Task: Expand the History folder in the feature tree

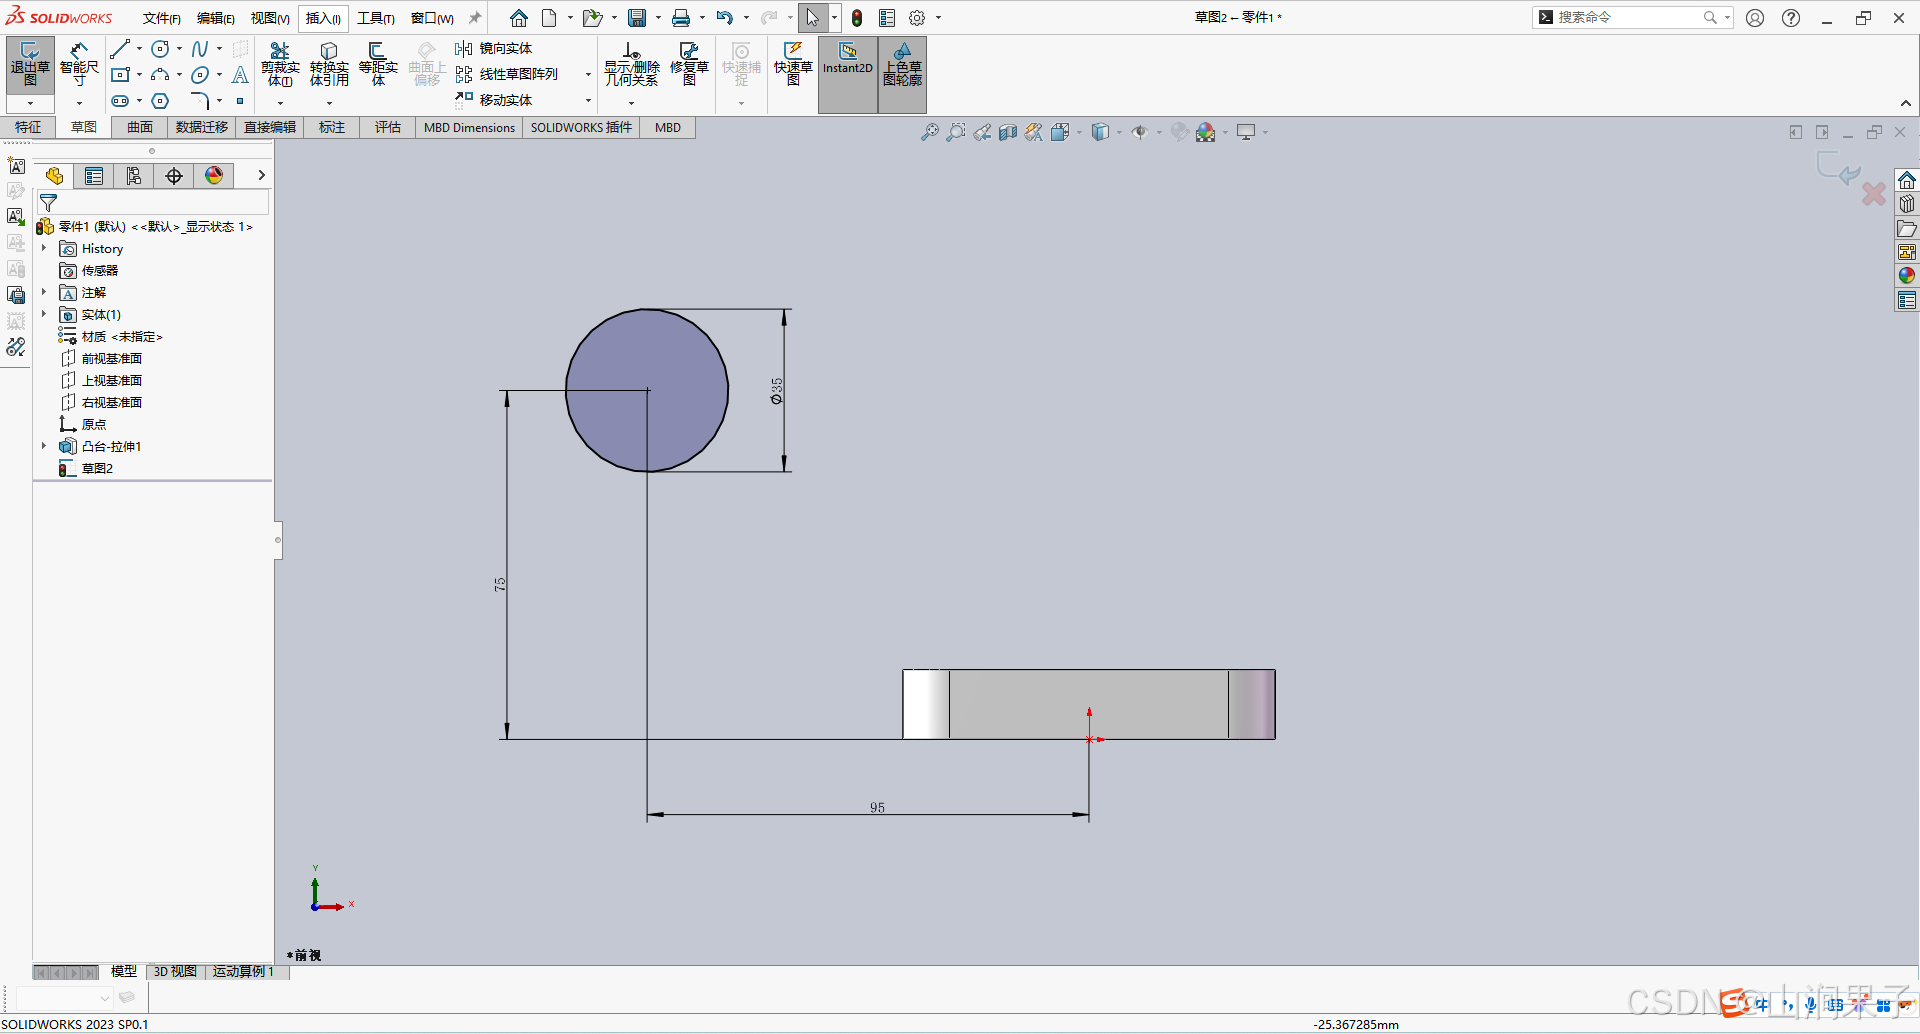Action: pyautogui.click(x=43, y=248)
